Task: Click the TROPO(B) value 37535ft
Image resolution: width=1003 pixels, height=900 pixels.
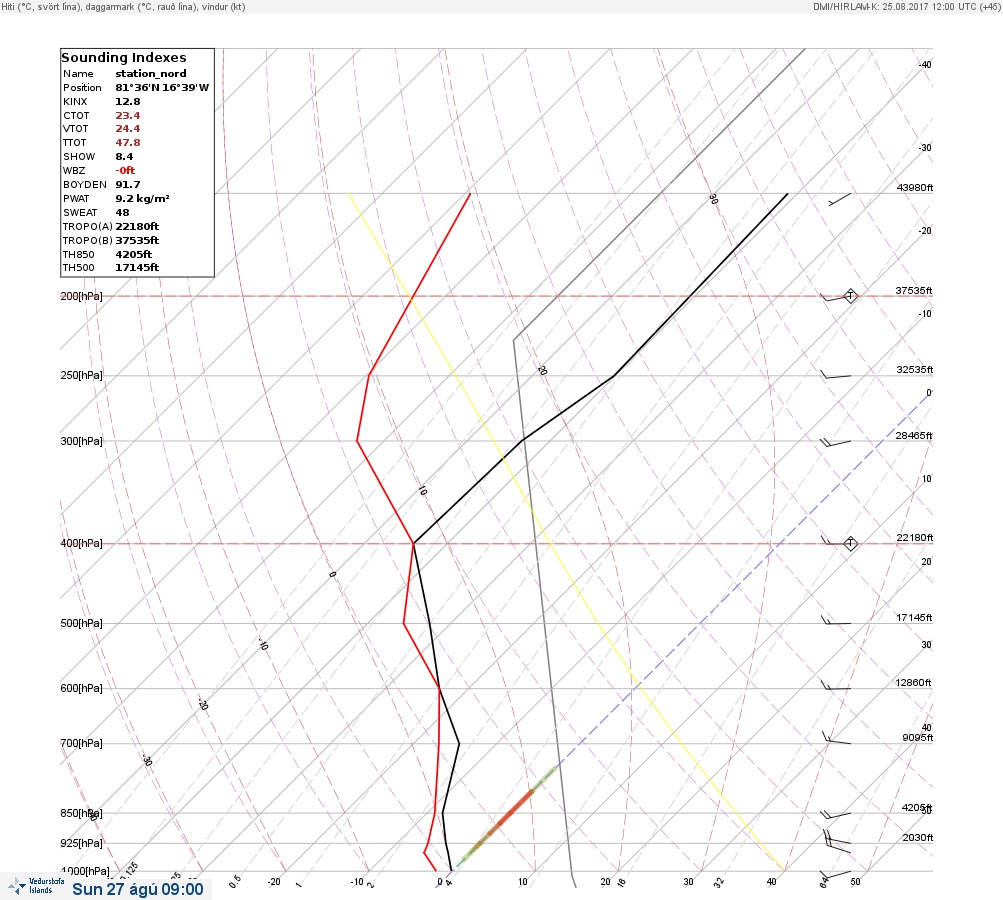Action: [x=137, y=241]
